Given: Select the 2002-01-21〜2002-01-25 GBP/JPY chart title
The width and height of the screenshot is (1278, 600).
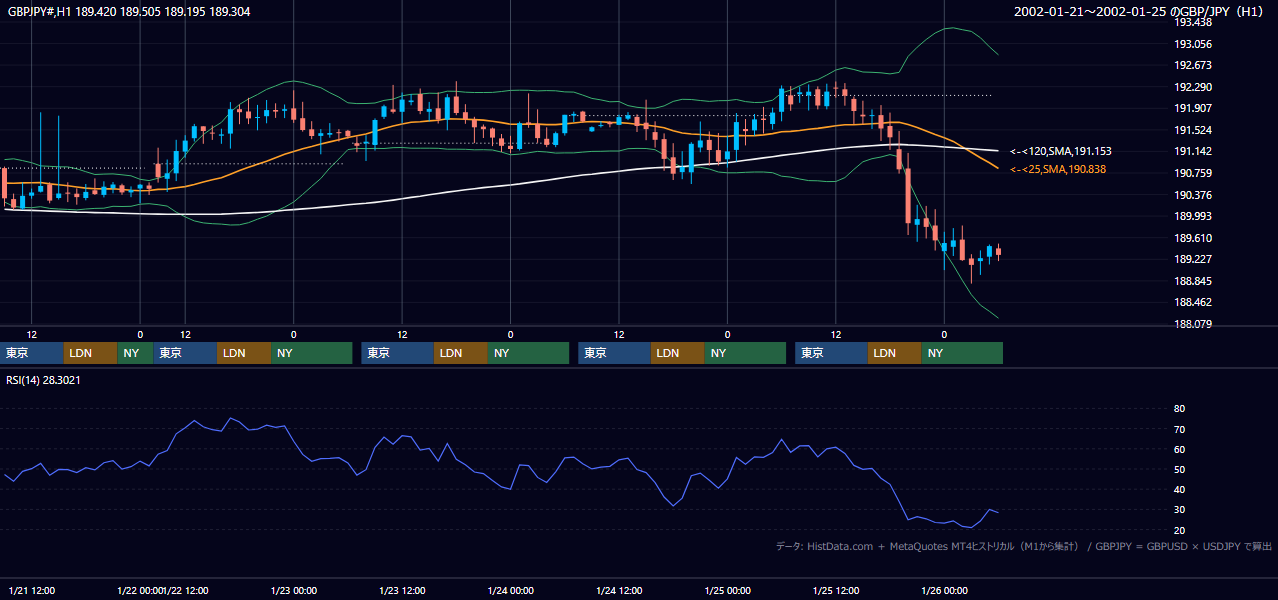Looking at the screenshot, I should [1140, 12].
